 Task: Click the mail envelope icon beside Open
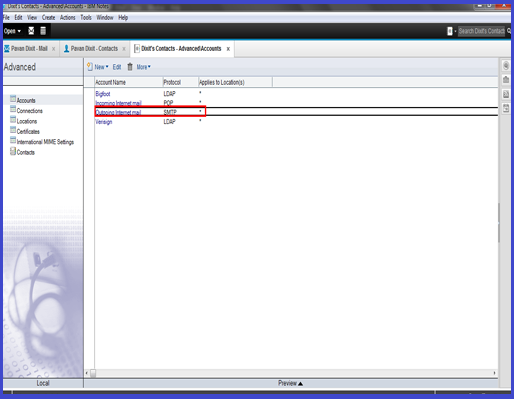click(x=31, y=31)
